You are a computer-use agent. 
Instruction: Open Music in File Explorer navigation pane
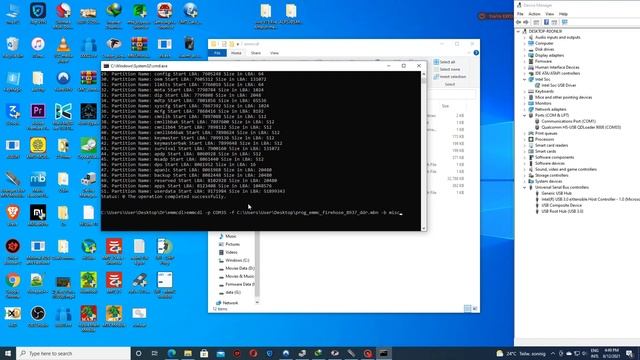point(228,236)
